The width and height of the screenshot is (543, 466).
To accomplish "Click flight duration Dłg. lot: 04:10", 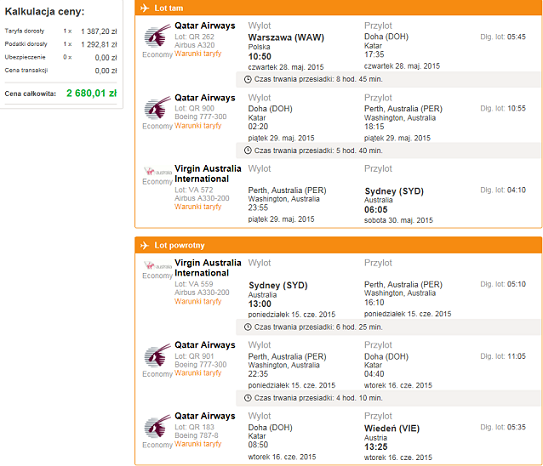I will click(x=503, y=190).
